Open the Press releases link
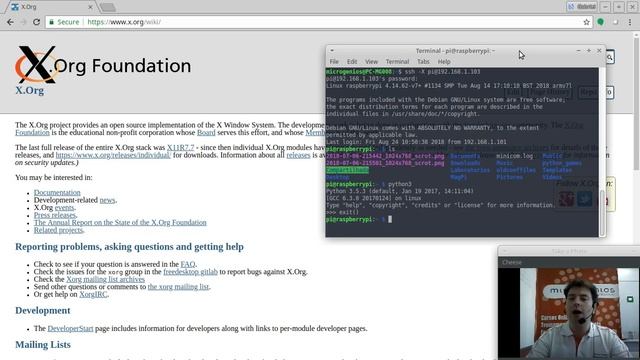The image size is (640, 360). (x=55, y=215)
